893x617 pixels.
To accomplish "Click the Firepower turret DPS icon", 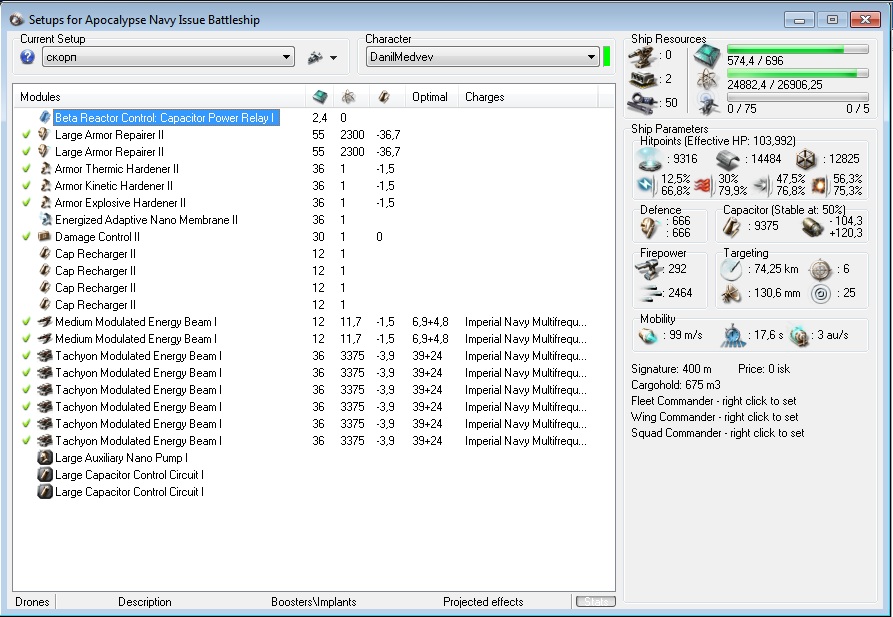I will click(x=648, y=269).
